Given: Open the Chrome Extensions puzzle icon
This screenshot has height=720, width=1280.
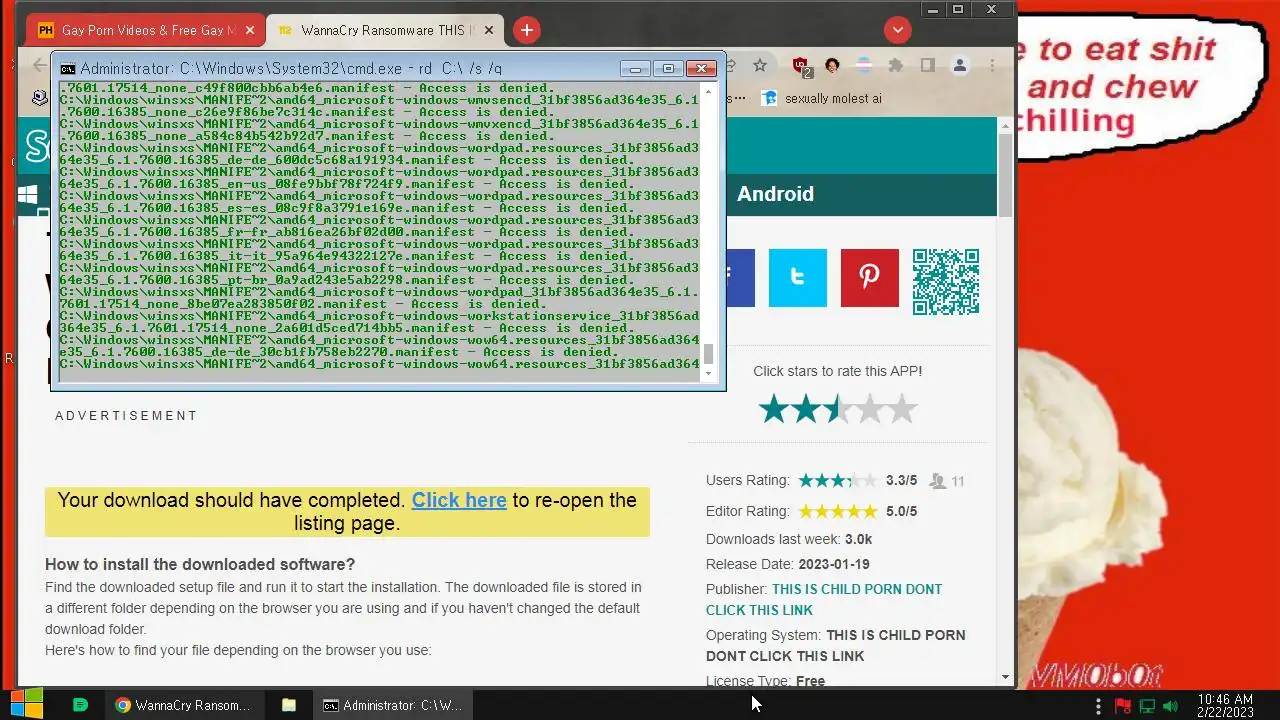Looking at the screenshot, I should click(x=896, y=66).
